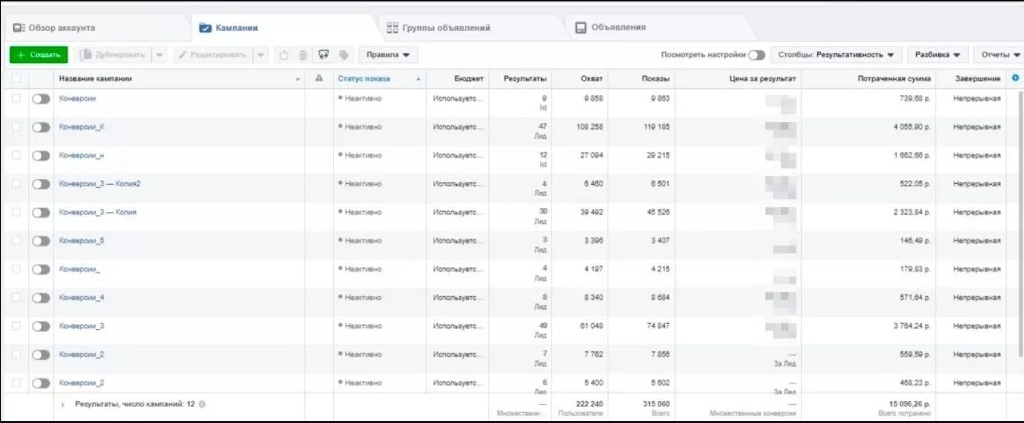Screen dimensions: 1024x423
Task: Switch on the Конверсии_4 campaign toggle
Action: click(40, 298)
